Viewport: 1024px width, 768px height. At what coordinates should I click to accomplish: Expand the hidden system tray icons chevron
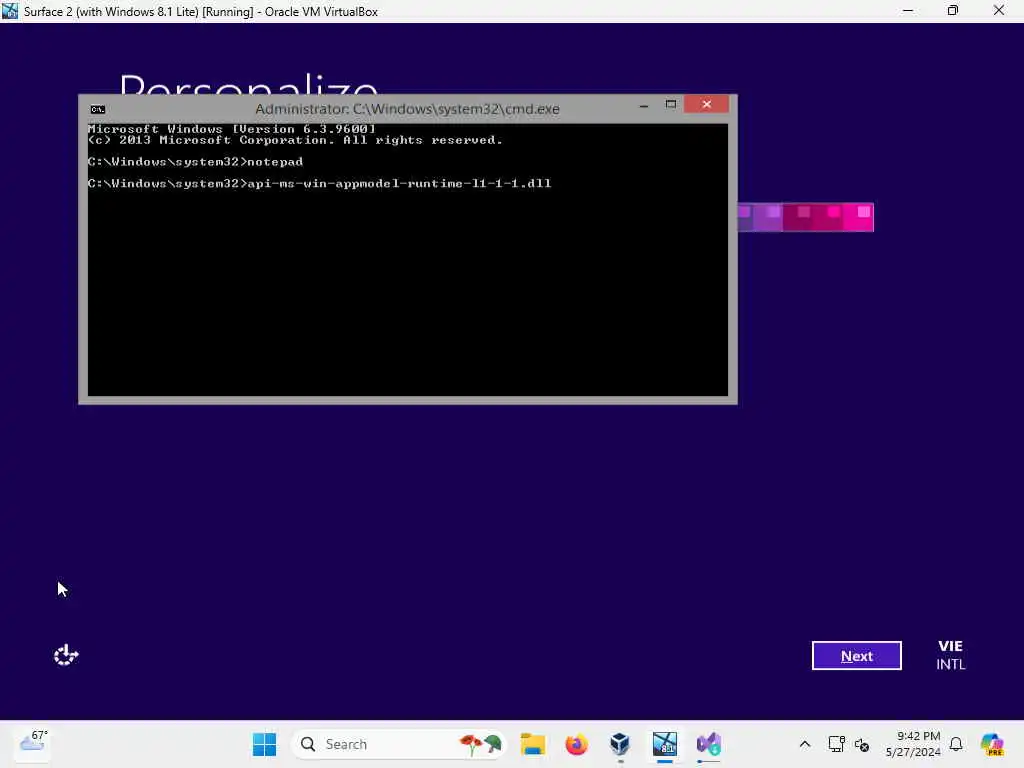(x=805, y=744)
